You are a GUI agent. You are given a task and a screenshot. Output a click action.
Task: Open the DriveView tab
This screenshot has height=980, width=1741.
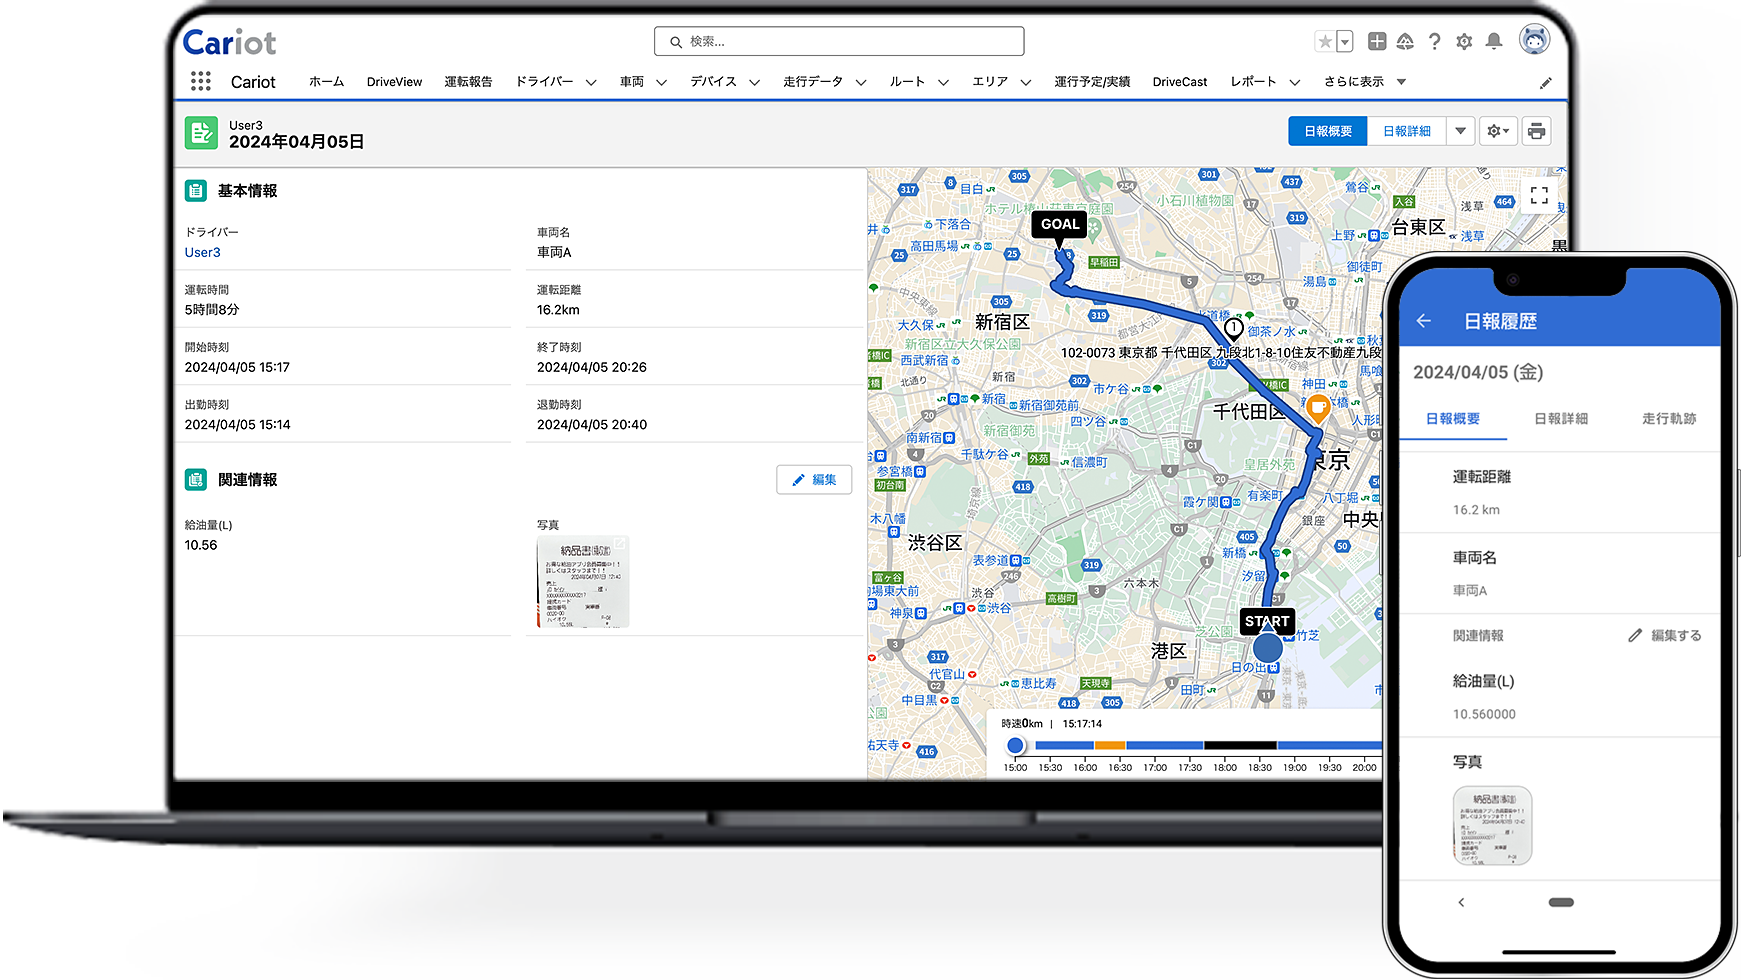[x=394, y=82]
